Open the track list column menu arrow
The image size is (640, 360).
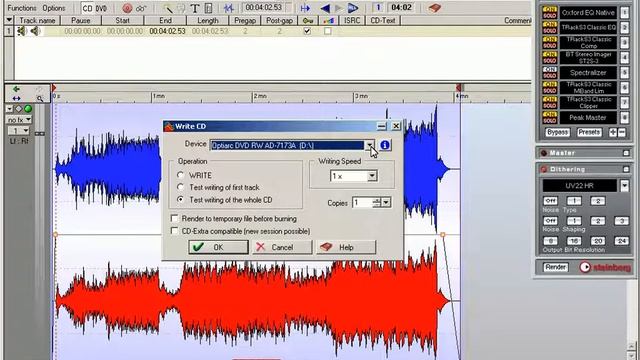tap(9, 20)
